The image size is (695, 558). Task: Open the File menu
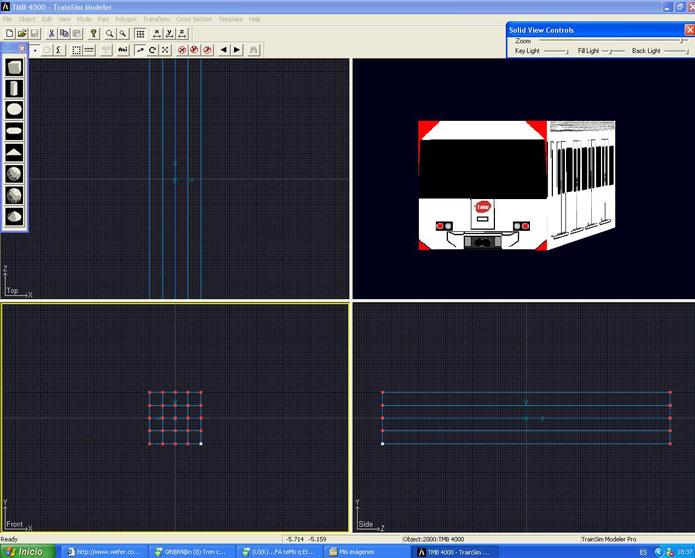8,19
